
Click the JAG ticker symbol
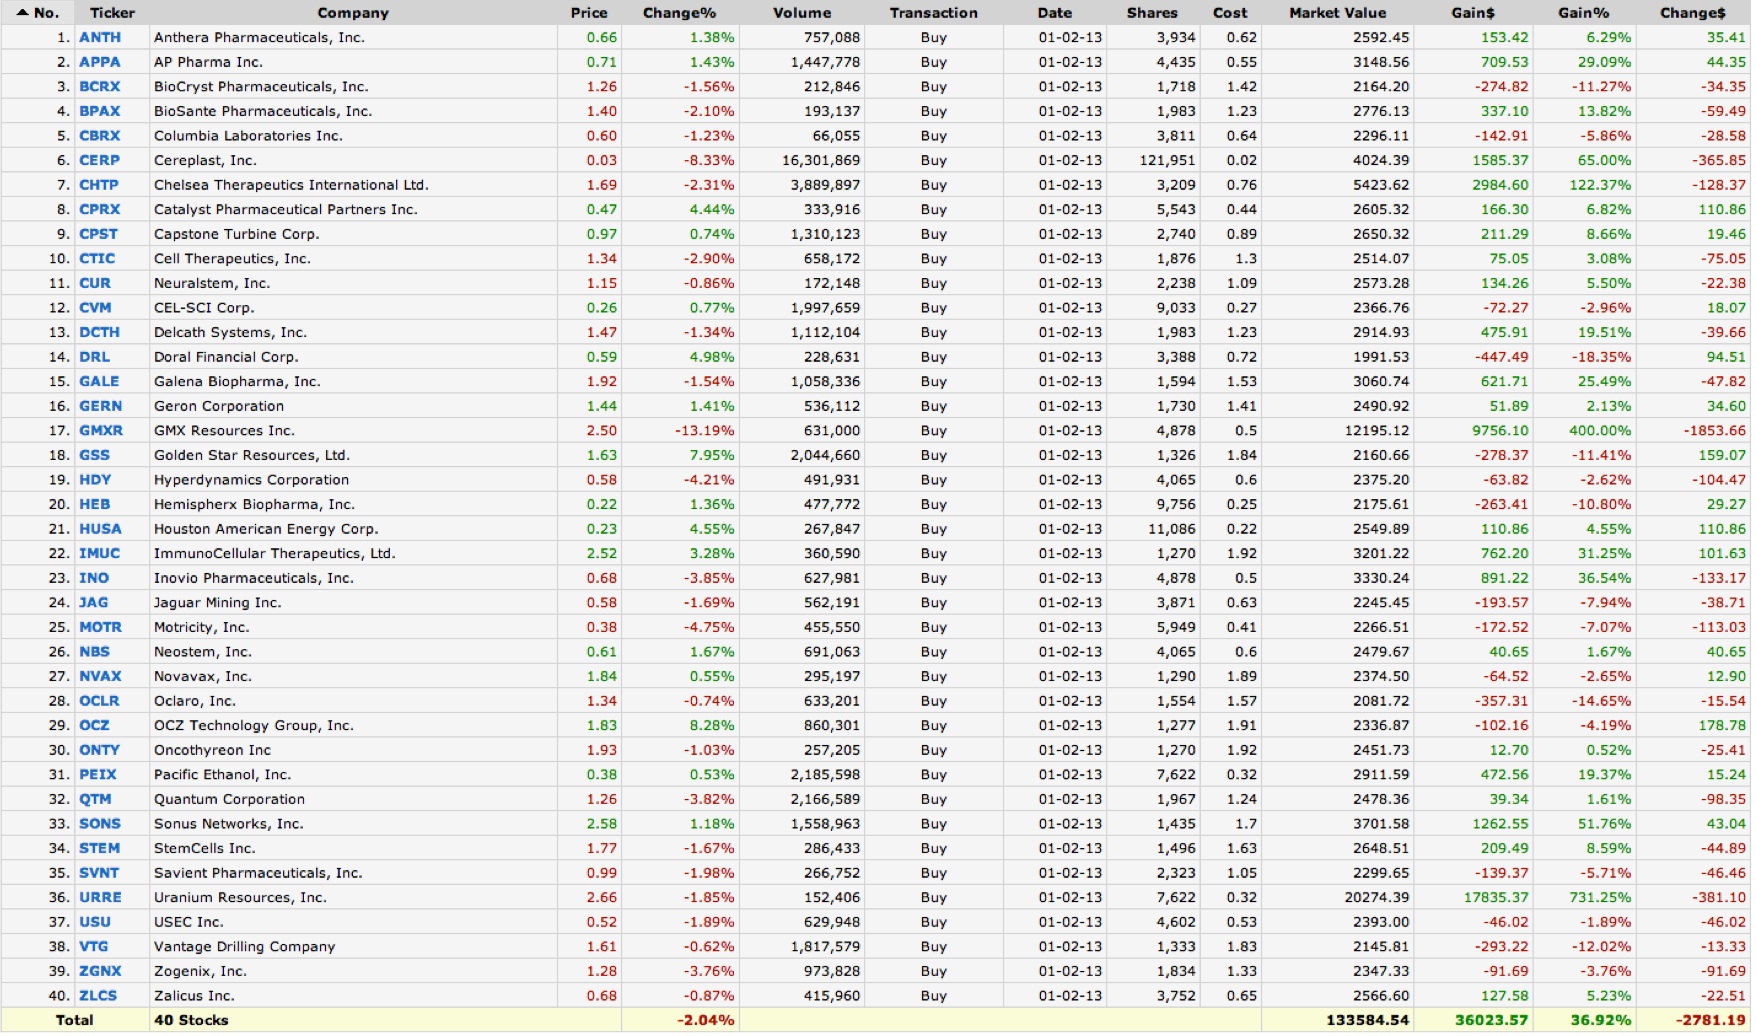point(94,603)
